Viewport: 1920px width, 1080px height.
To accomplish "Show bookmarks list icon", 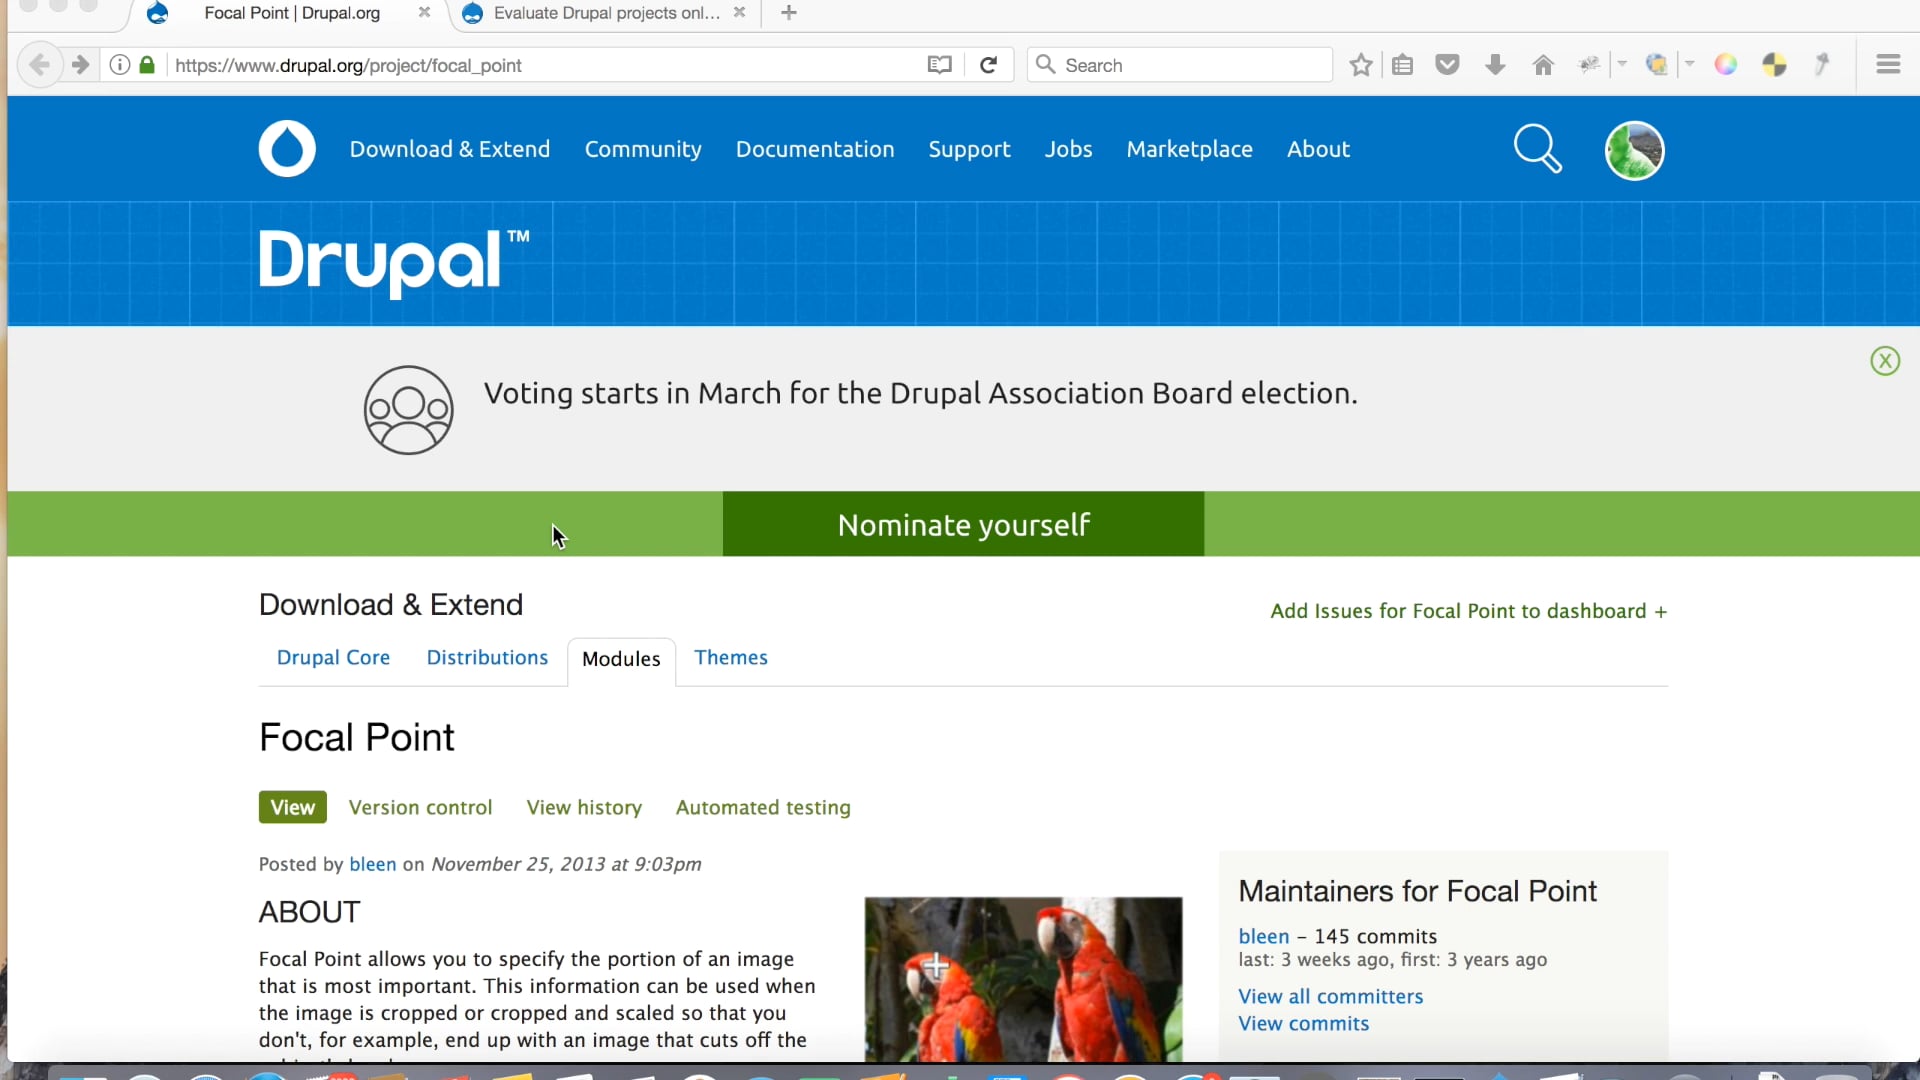I will pos(1403,65).
